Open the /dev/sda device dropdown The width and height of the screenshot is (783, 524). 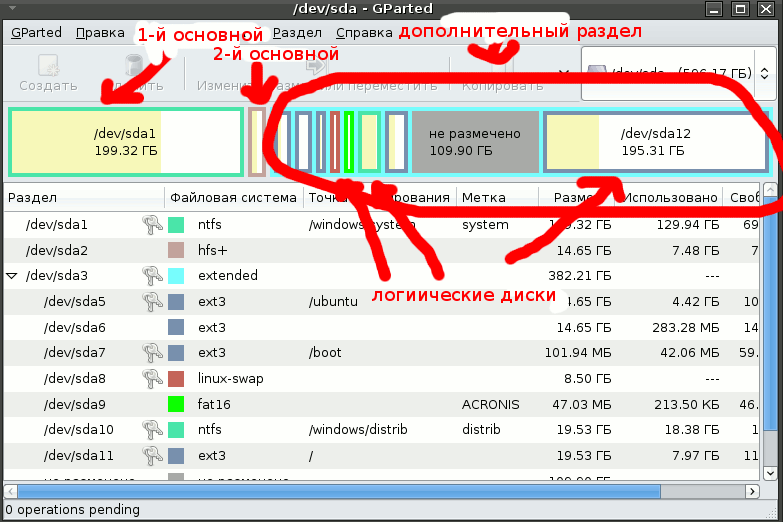click(x=680, y=73)
